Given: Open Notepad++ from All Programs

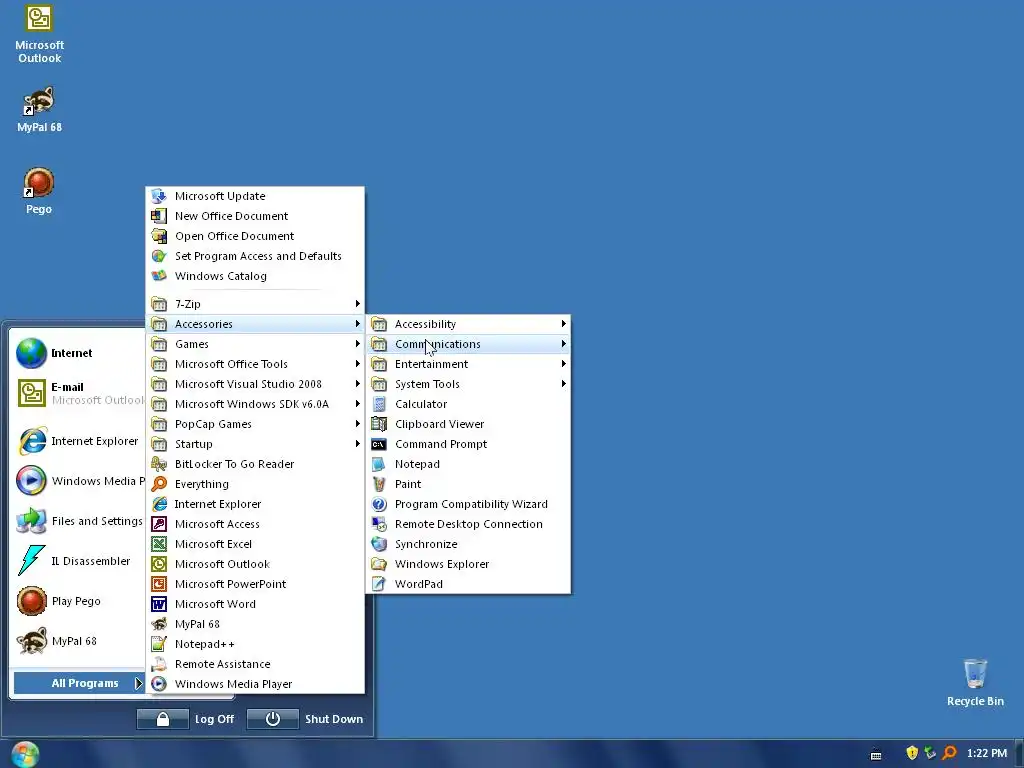Looking at the screenshot, I should coord(255,645).
